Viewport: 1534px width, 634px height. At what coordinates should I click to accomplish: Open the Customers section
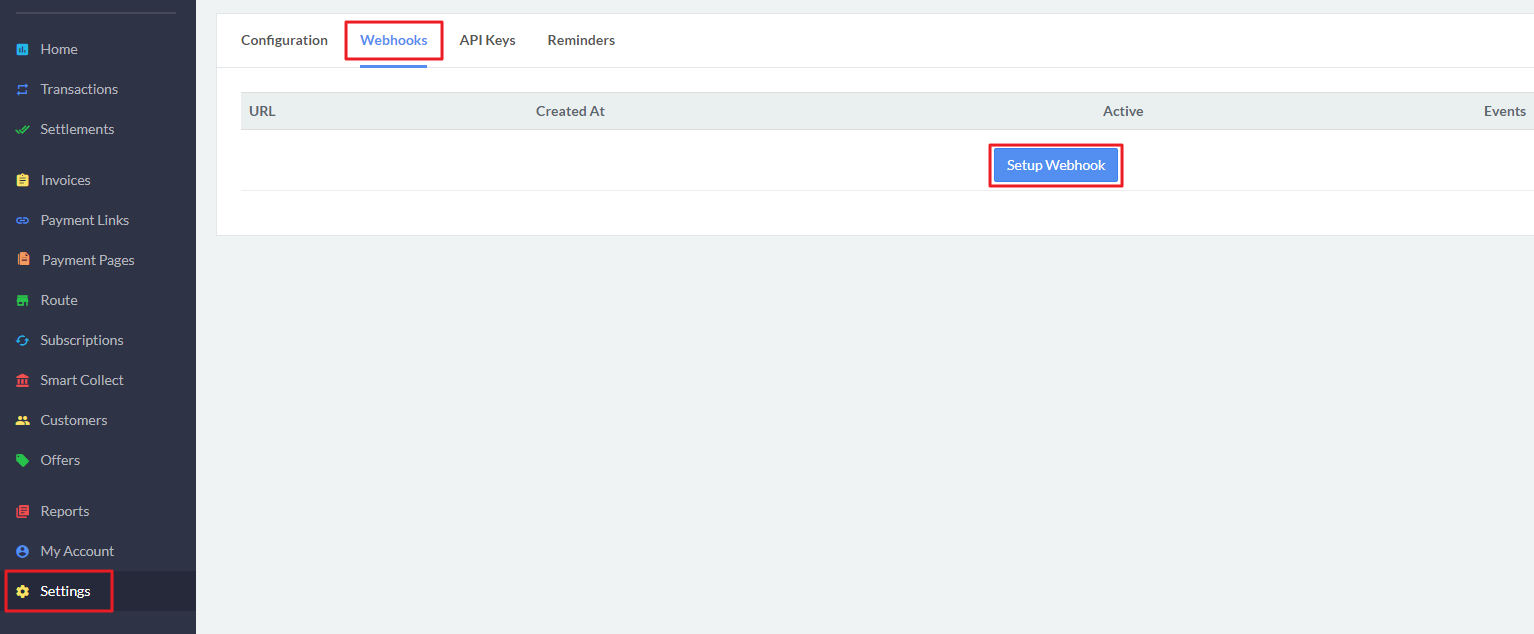tap(74, 420)
